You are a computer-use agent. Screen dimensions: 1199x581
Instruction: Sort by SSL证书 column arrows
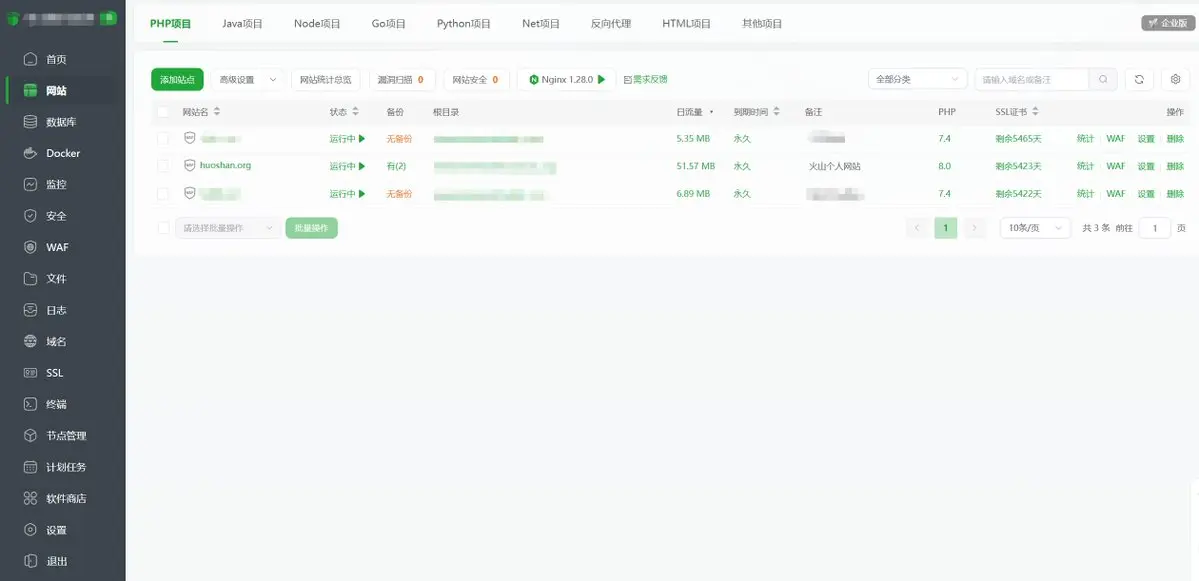point(1035,112)
